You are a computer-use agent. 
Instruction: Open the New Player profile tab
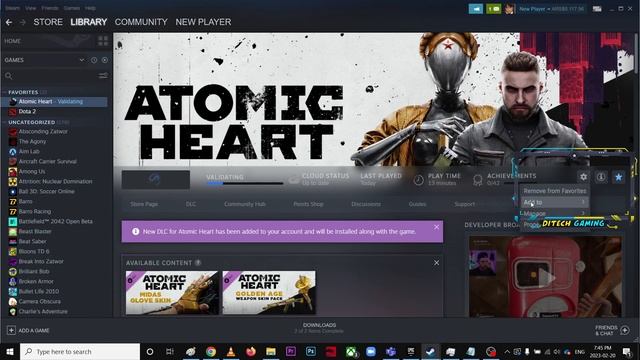click(x=203, y=22)
